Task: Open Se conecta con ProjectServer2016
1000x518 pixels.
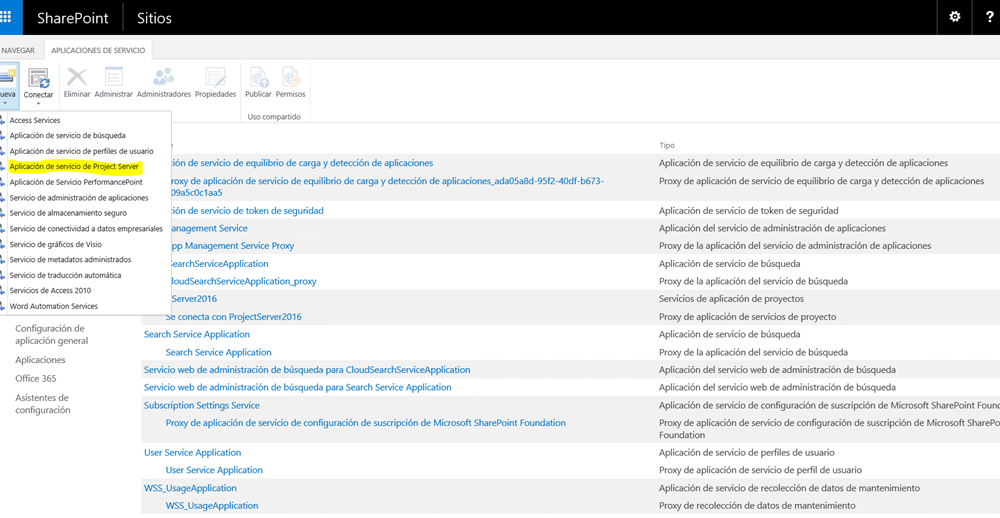Action: pos(233,316)
